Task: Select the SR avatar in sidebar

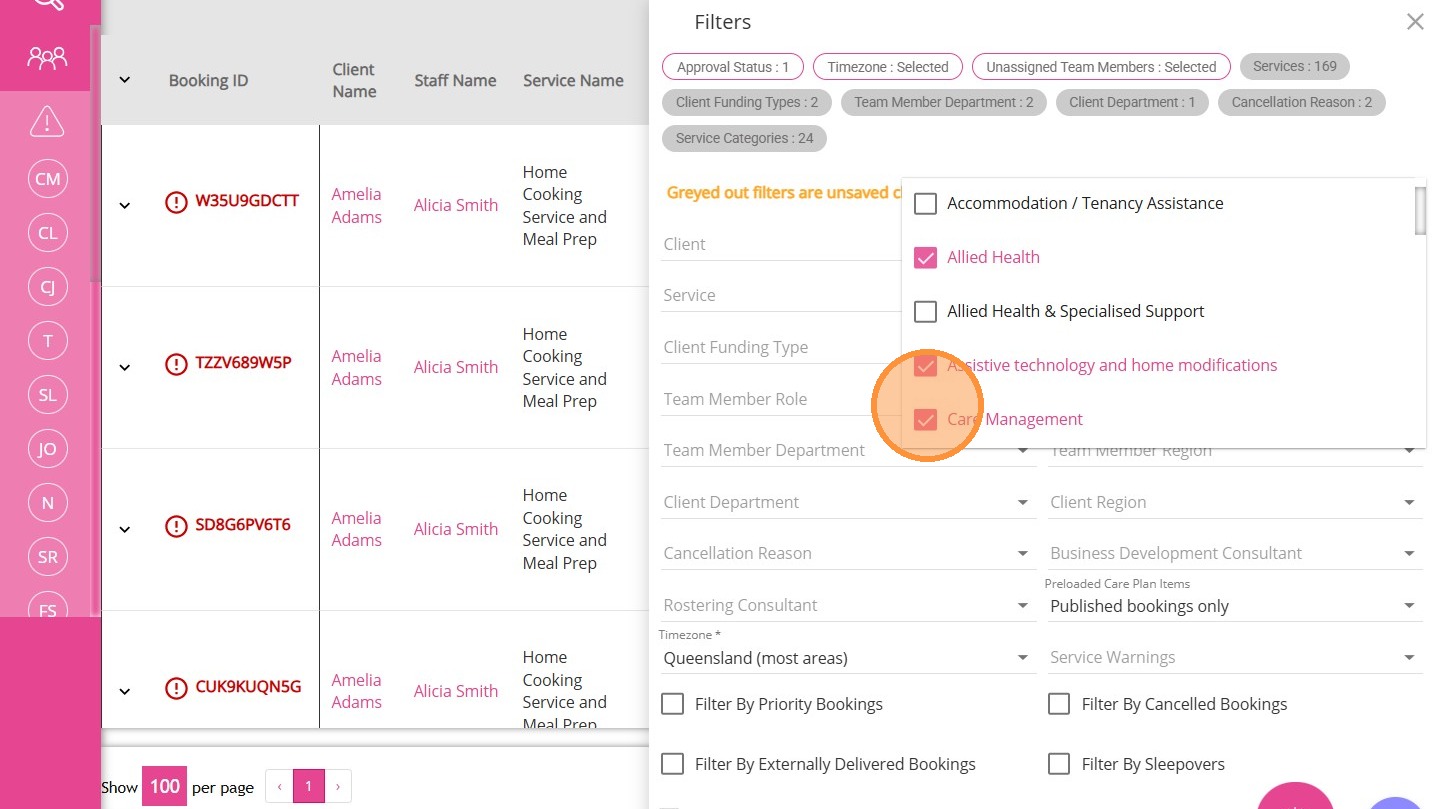Action: 47,557
